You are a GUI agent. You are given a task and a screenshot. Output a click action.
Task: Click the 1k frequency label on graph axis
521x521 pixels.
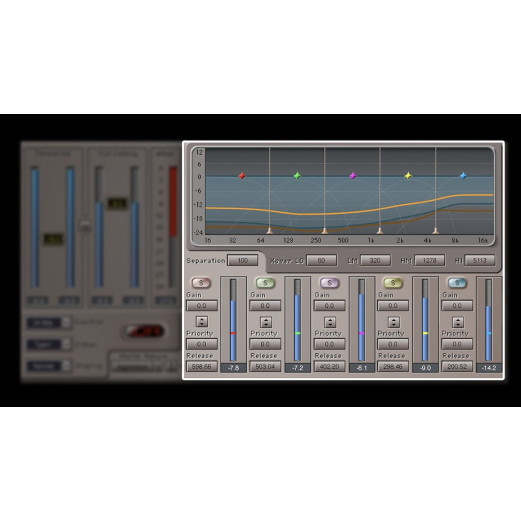click(371, 240)
